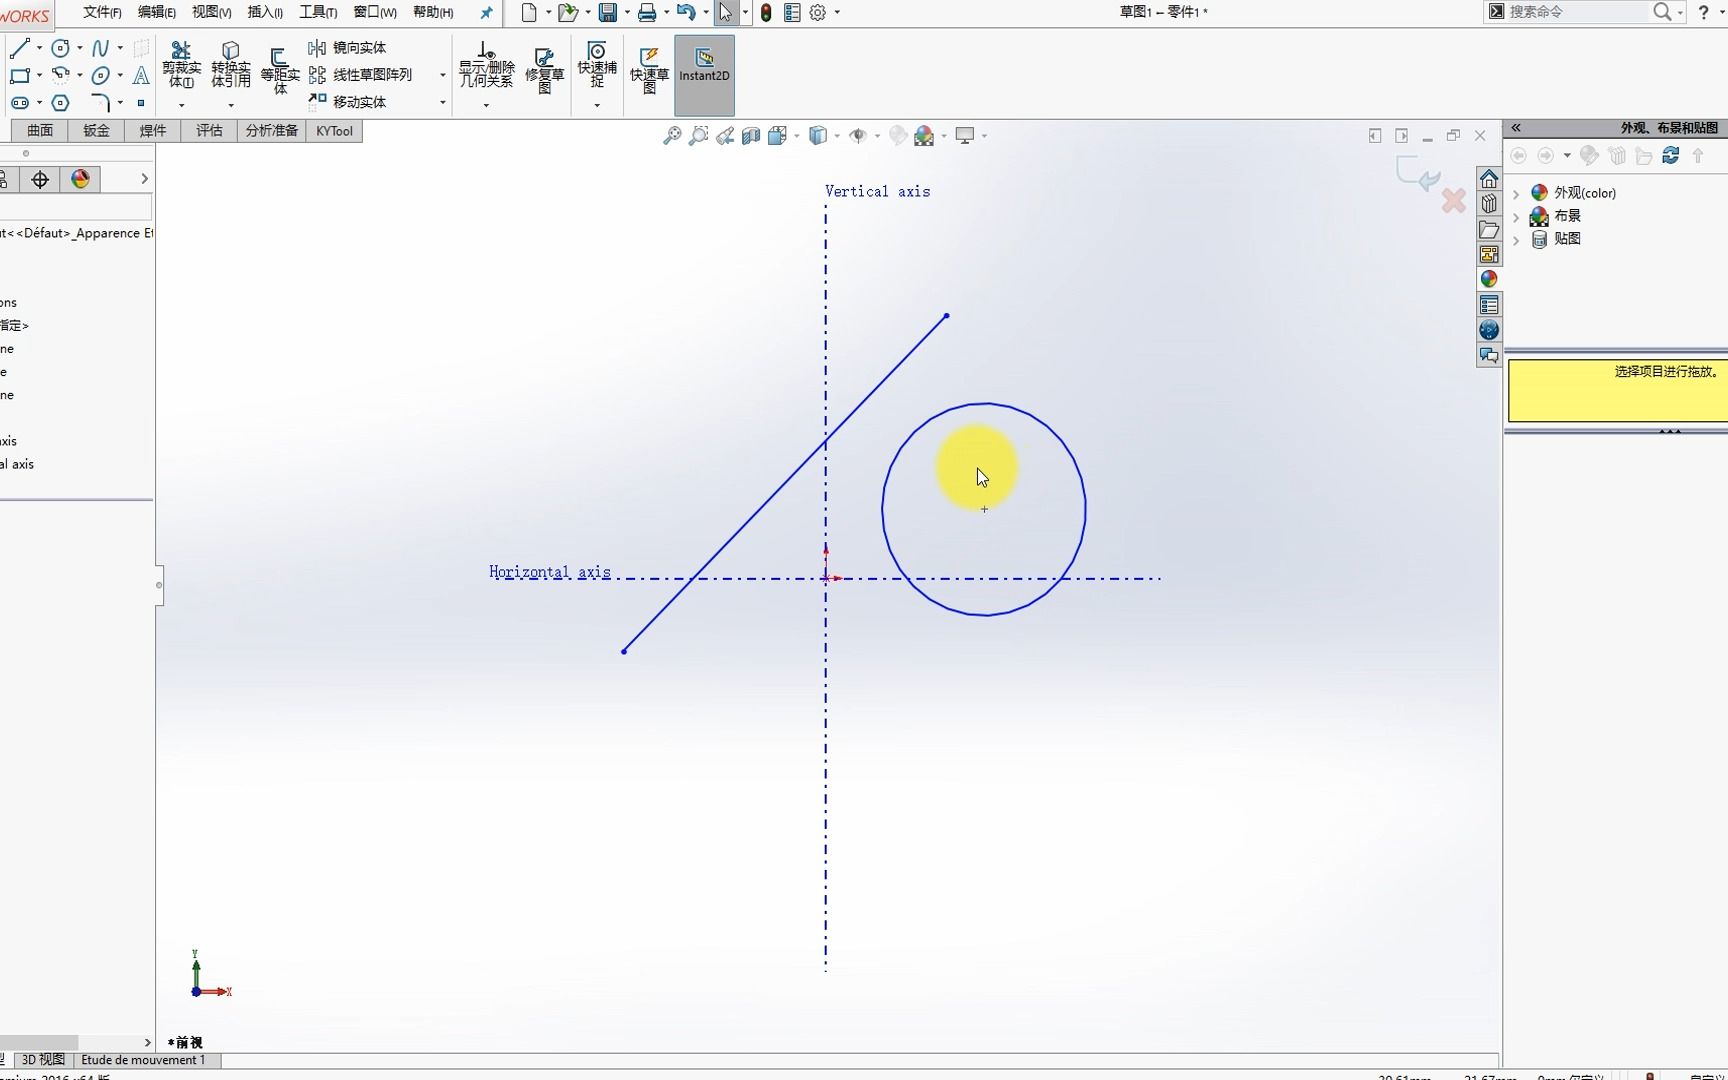Click Mirror Entities (镜向实体)
Screen dimensions: 1728x1080
[348, 47]
